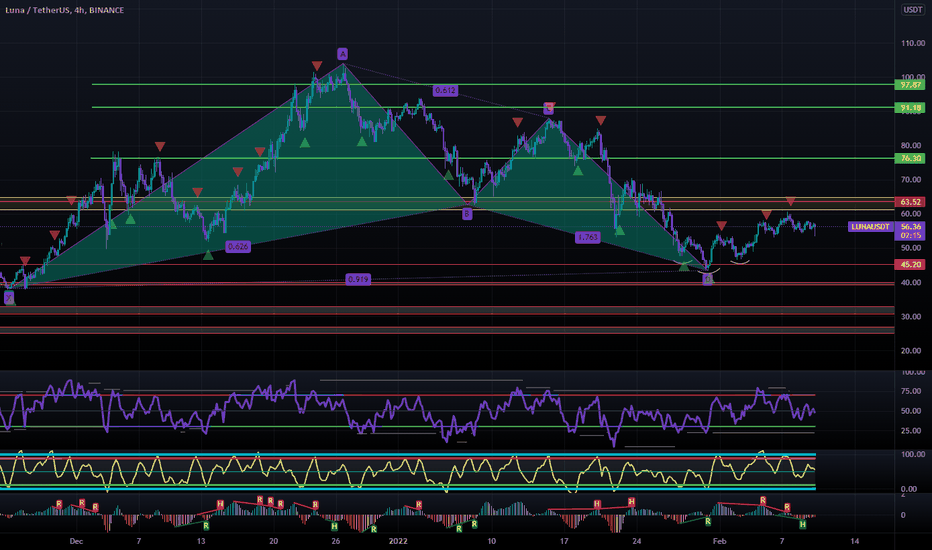Click the 17 date on time axis
Viewport: 932px width, 550px height.
(x=563, y=541)
